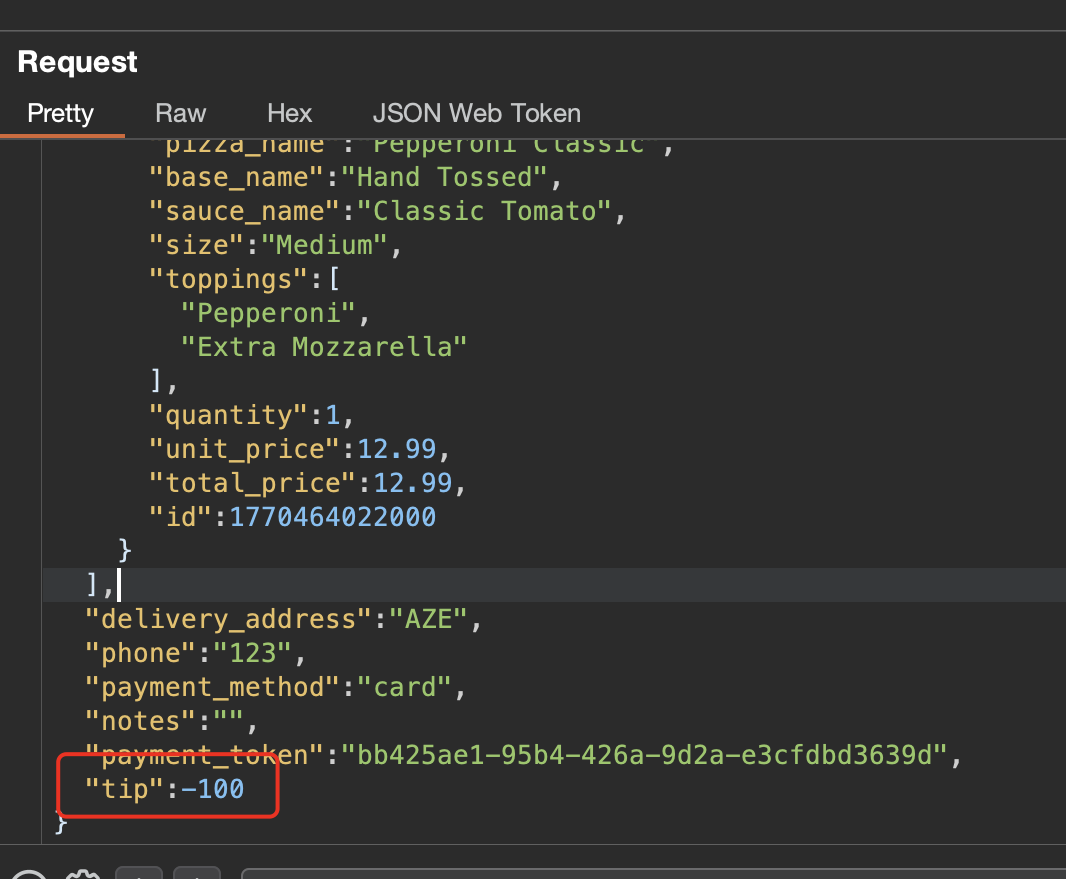Viewport: 1066px width, 879px height.
Task: Focus the search input field at bottom
Action: tap(650, 875)
